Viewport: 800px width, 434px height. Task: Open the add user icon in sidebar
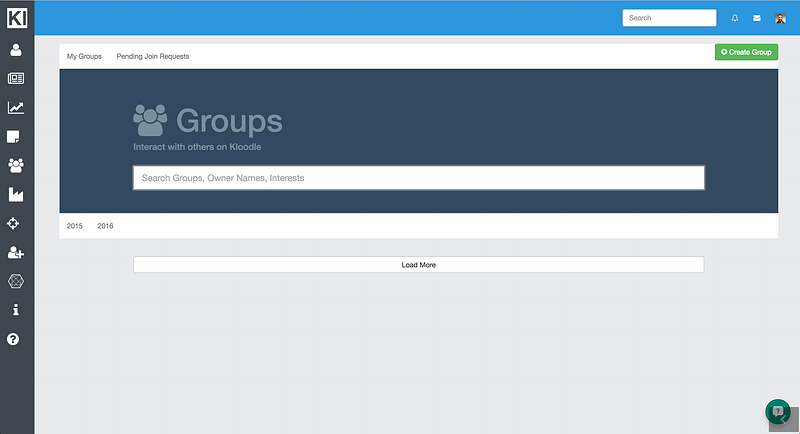pos(16,252)
